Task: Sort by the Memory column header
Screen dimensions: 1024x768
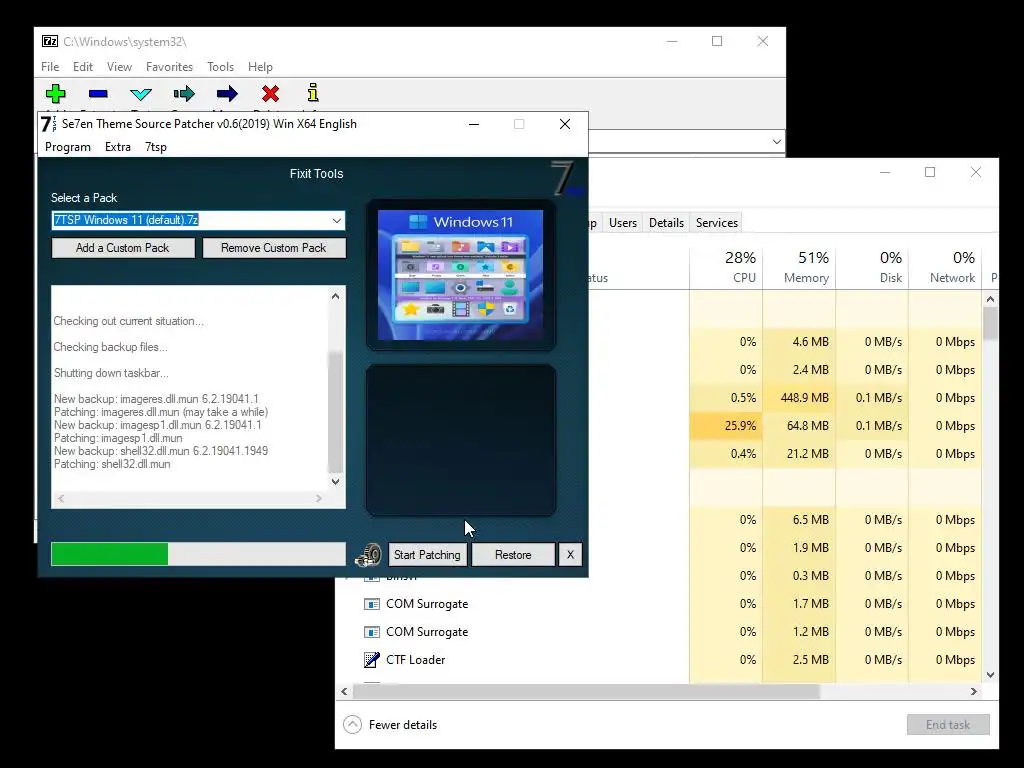Action: coord(799,267)
